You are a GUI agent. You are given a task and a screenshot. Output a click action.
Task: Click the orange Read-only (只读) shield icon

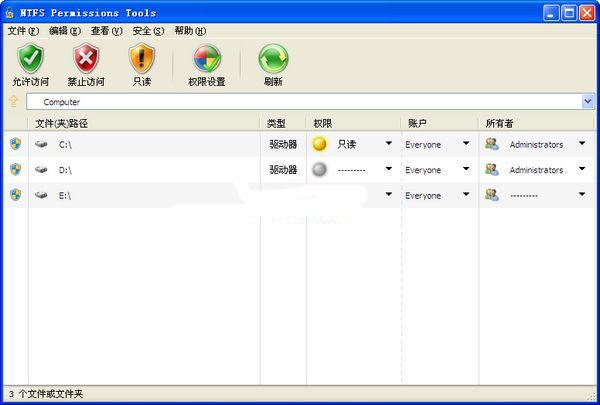click(x=142, y=58)
